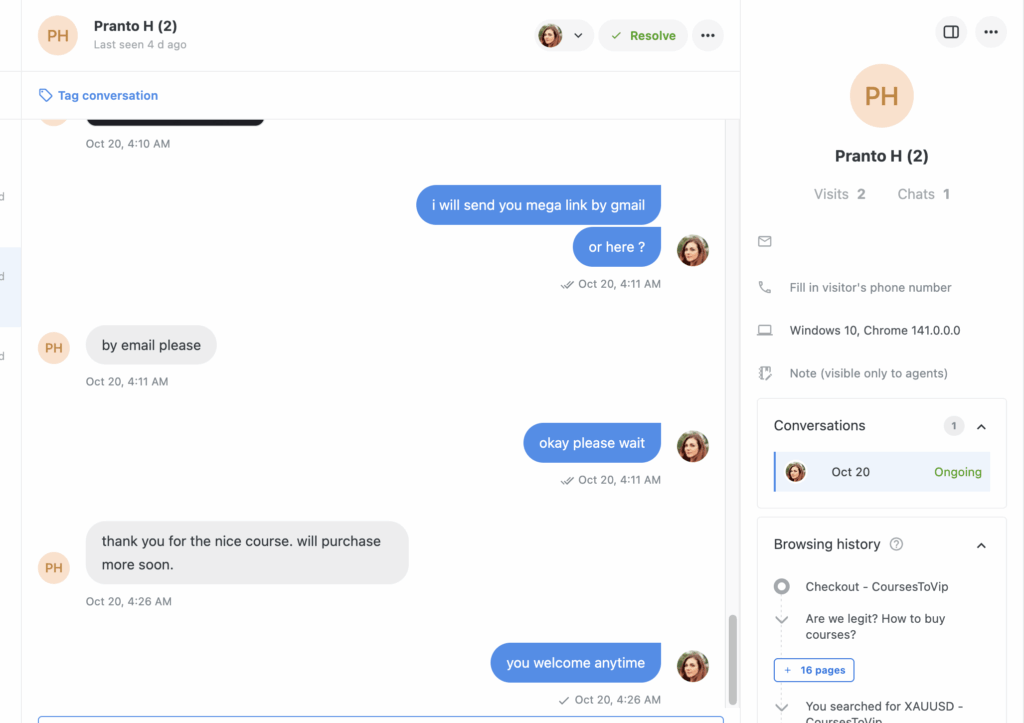This screenshot has height=723, width=1024.
Task: Click the chat vertical scrollbar
Action: coord(733,658)
